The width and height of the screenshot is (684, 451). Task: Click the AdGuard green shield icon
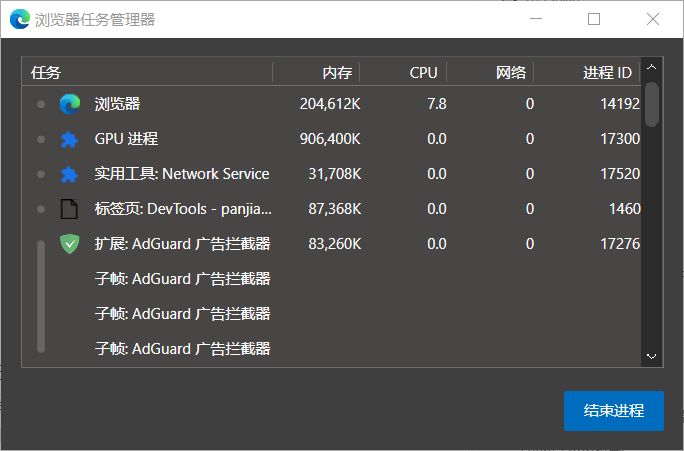[x=69, y=244]
